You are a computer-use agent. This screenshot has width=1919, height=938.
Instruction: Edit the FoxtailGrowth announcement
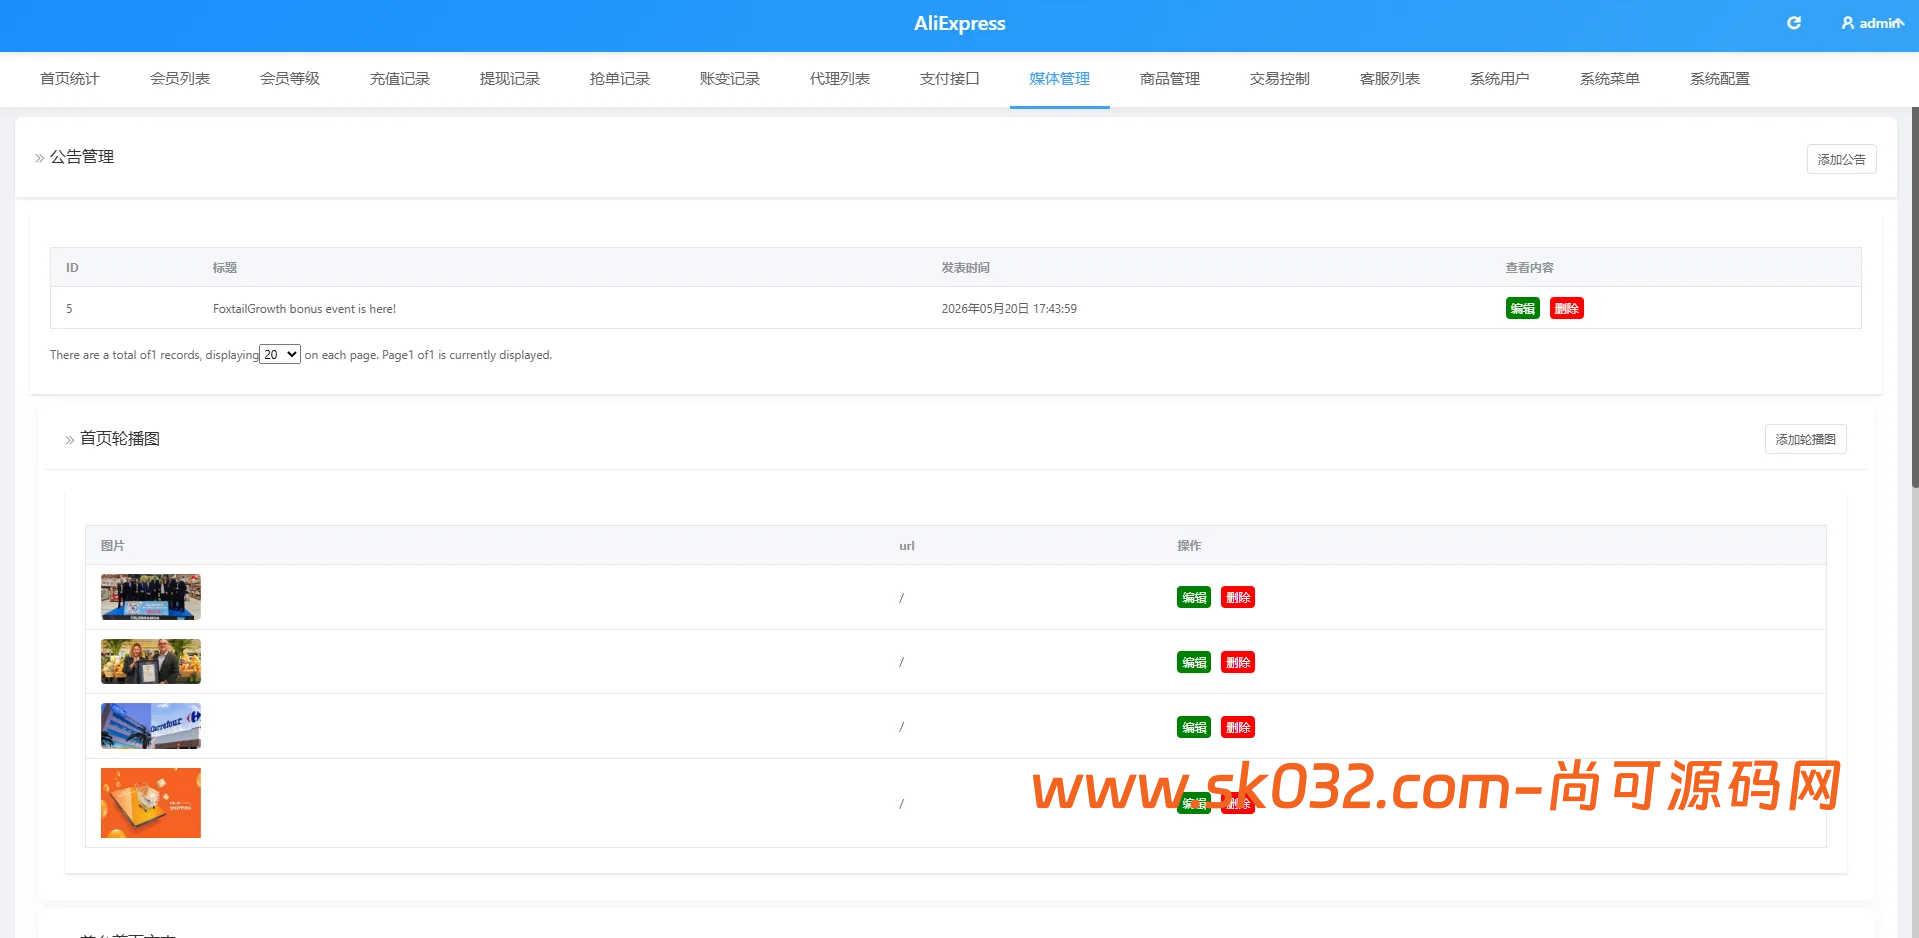(1522, 309)
